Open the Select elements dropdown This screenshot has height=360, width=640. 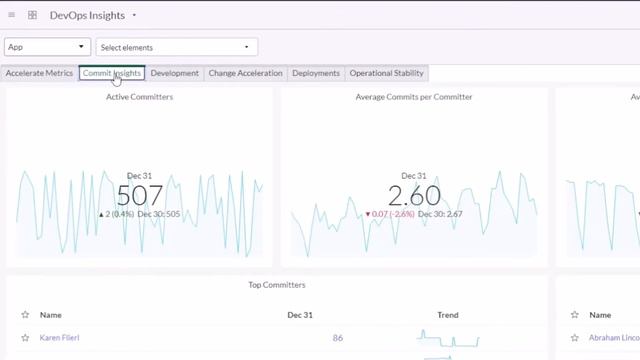click(x=177, y=47)
